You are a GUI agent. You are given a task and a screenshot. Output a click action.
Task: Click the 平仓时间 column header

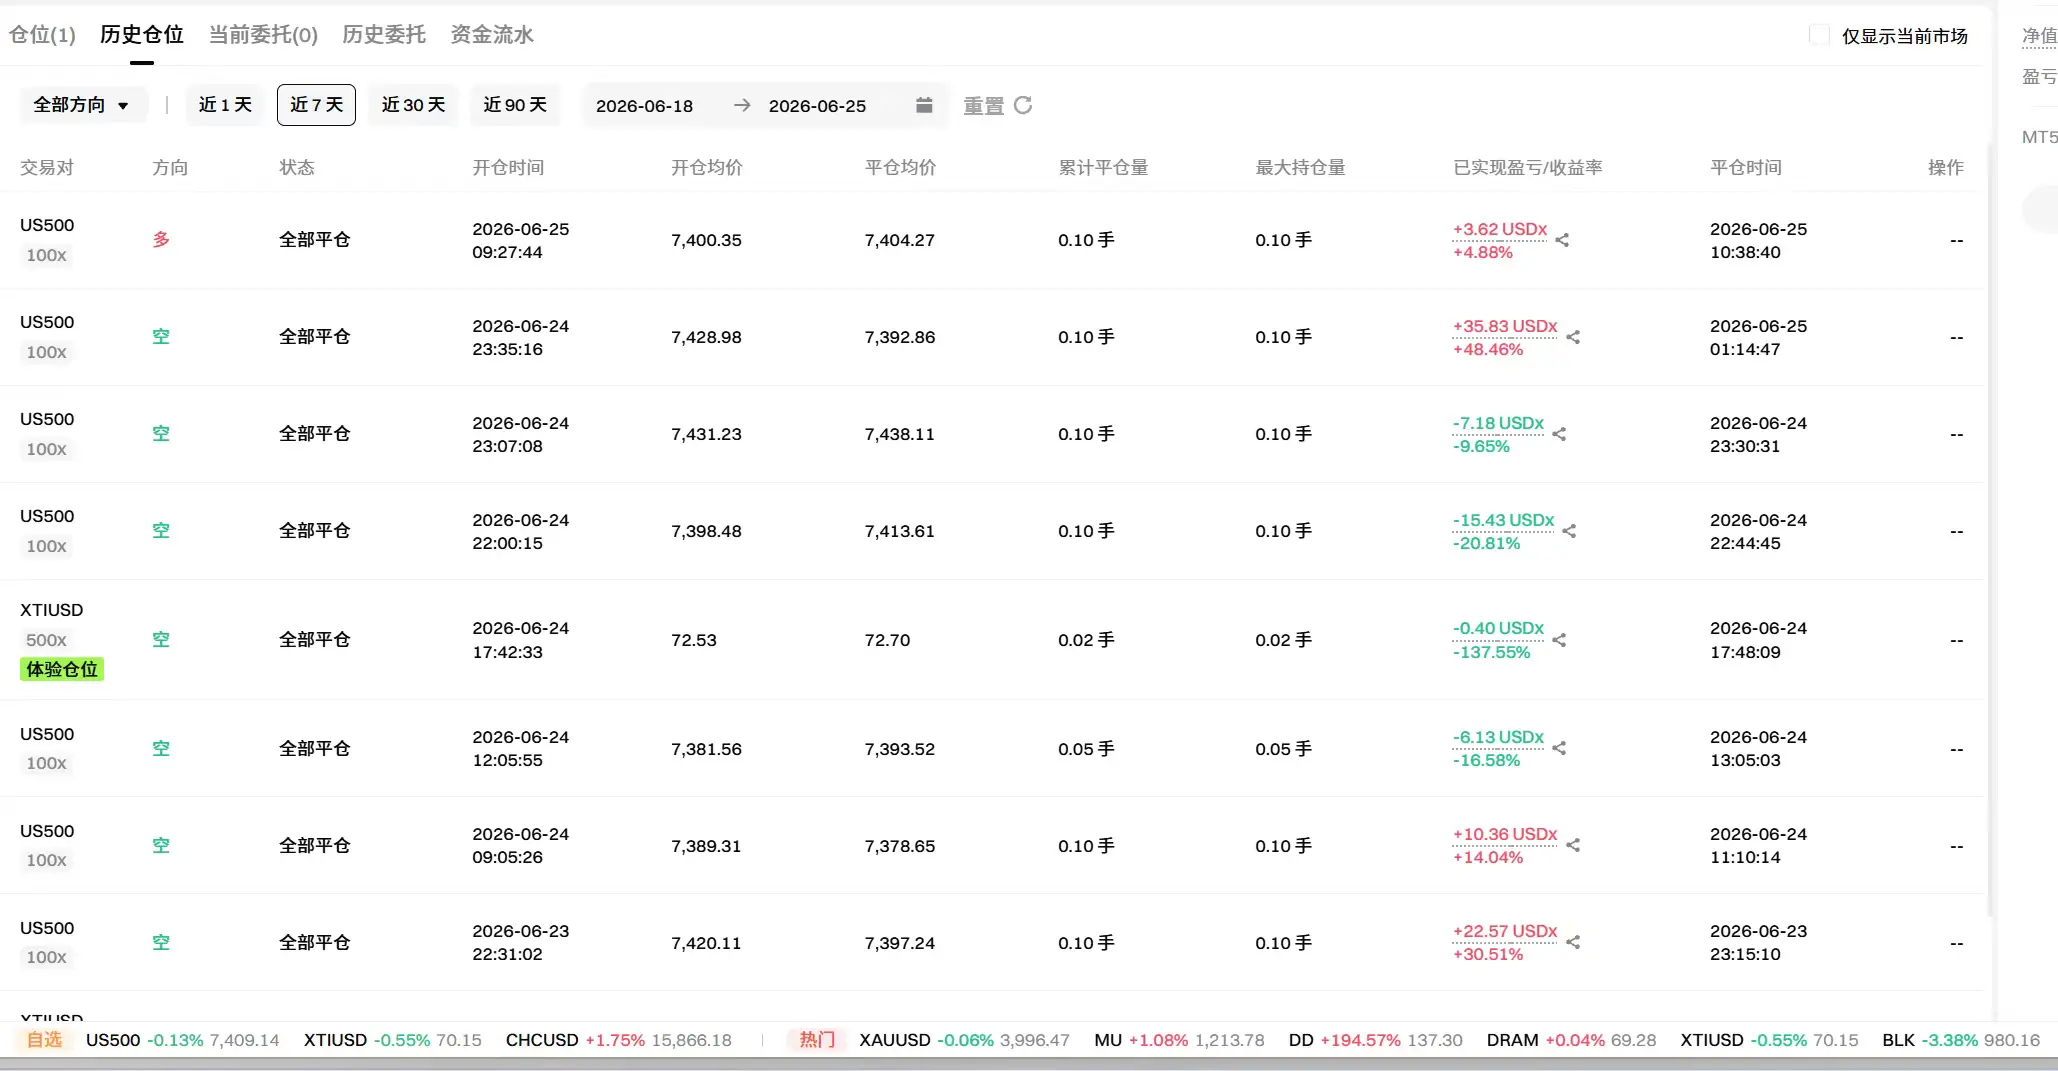pyautogui.click(x=1746, y=167)
